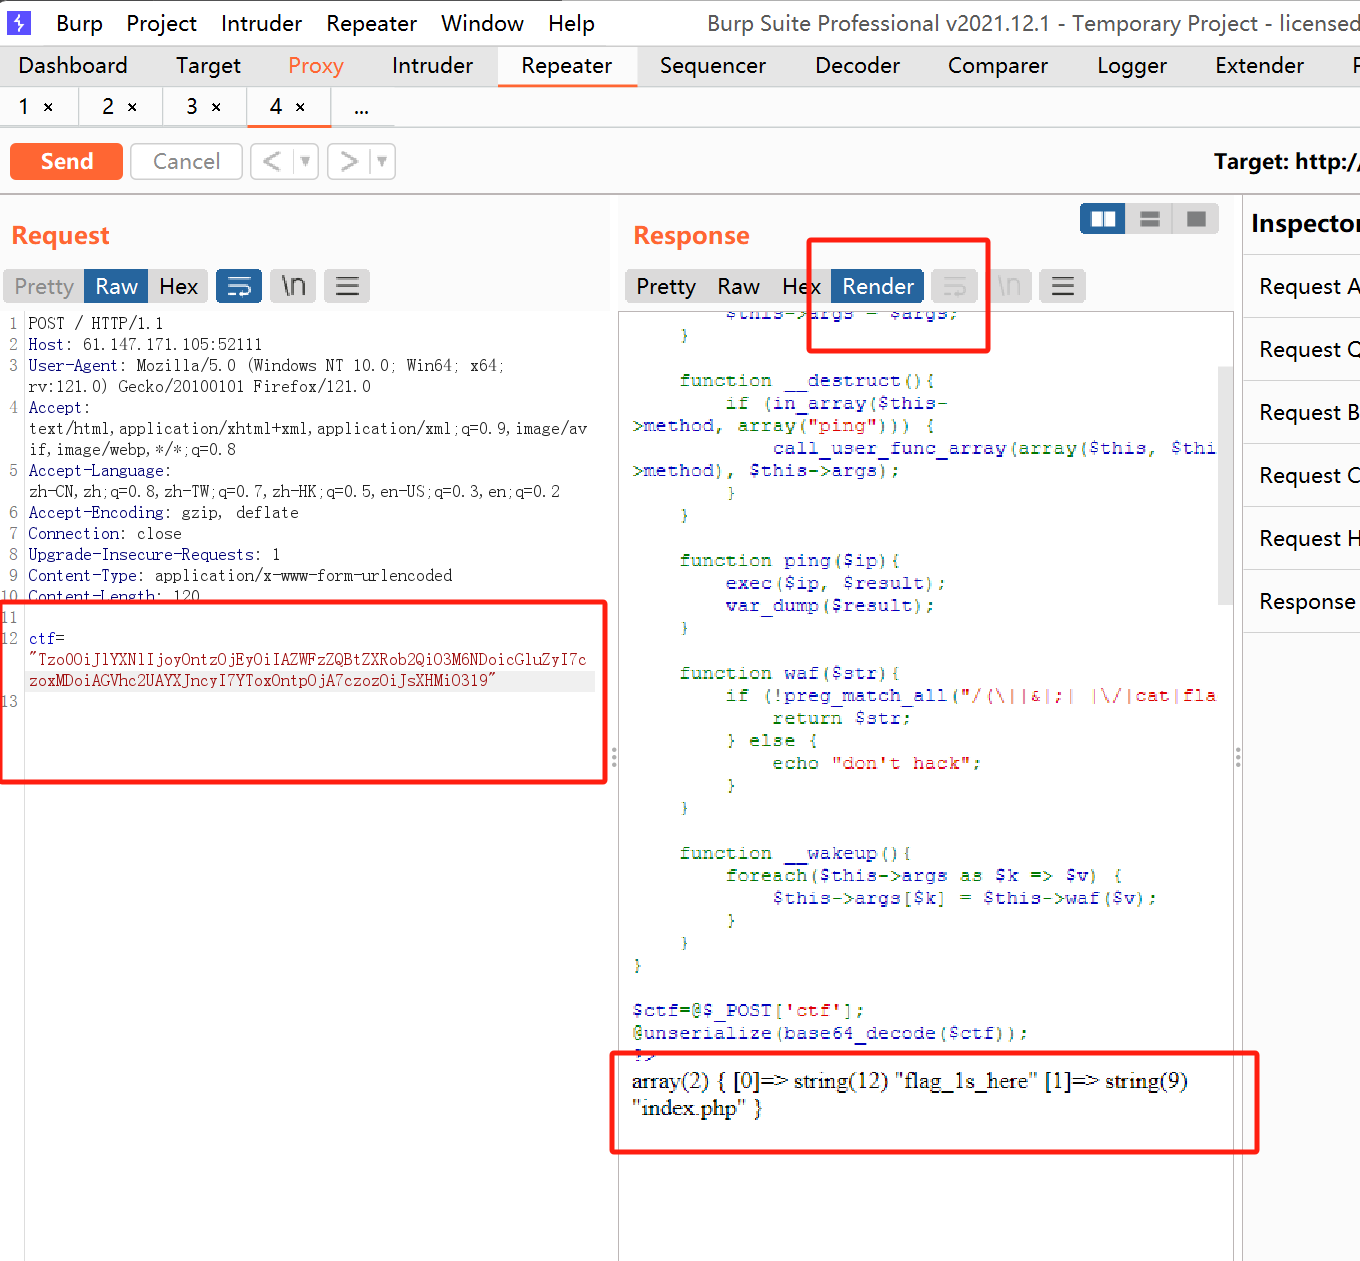The height and width of the screenshot is (1261, 1360).
Task: Close Repeater tab 2
Action: [132, 107]
